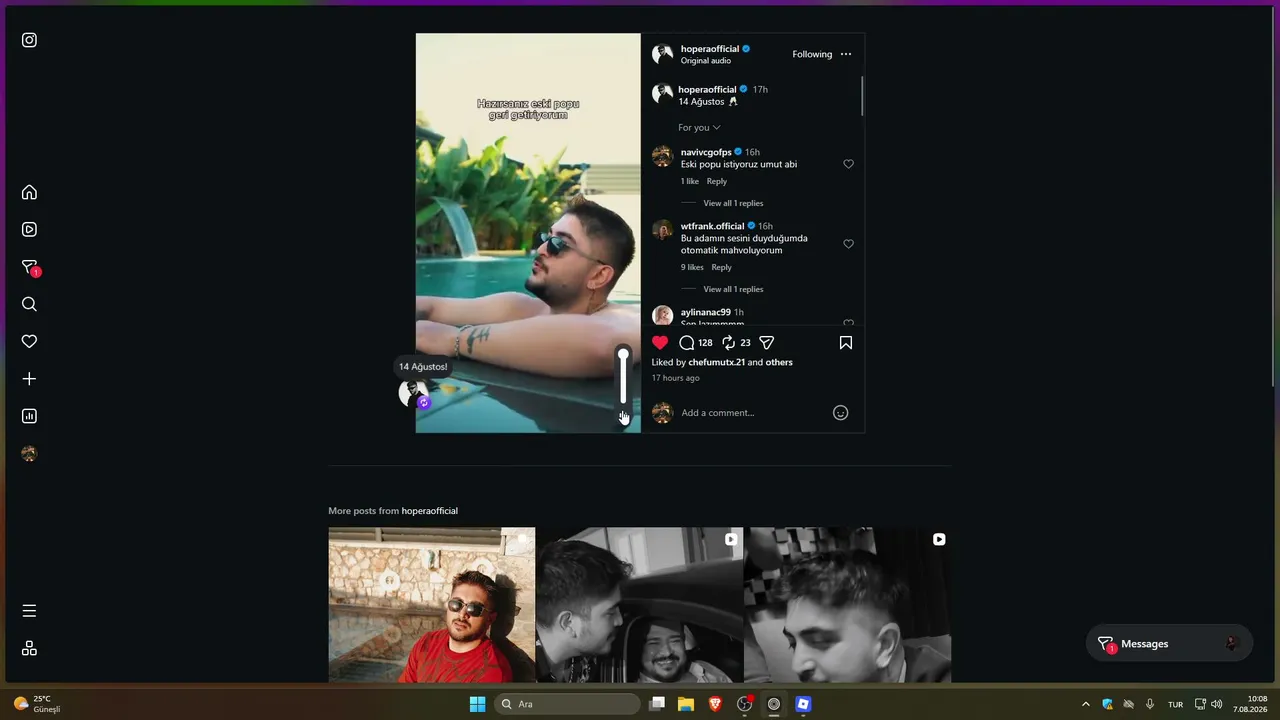Open the Search magnifier in the sidebar
Viewport: 1280px width, 720px height.
29,304
